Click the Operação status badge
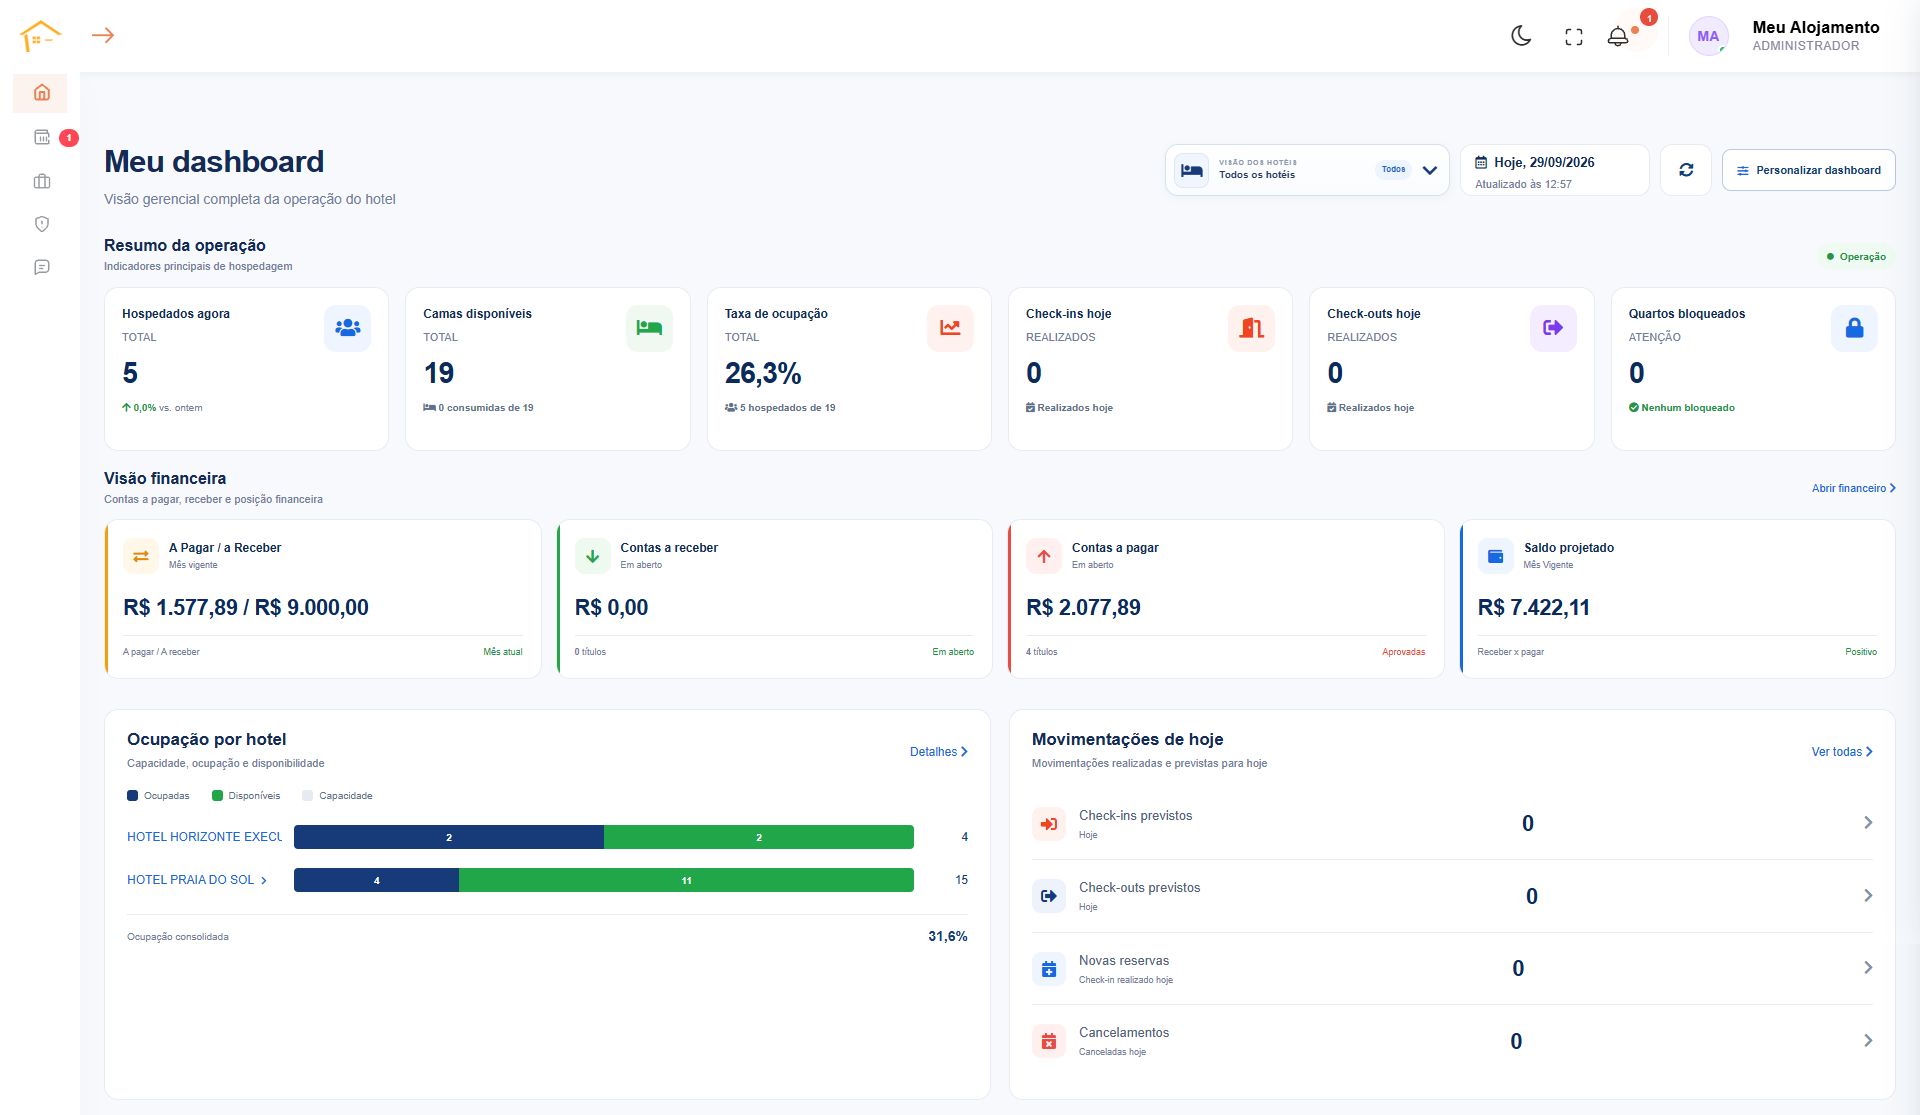The image size is (1920, 1115). click(x=1856, y=257)
